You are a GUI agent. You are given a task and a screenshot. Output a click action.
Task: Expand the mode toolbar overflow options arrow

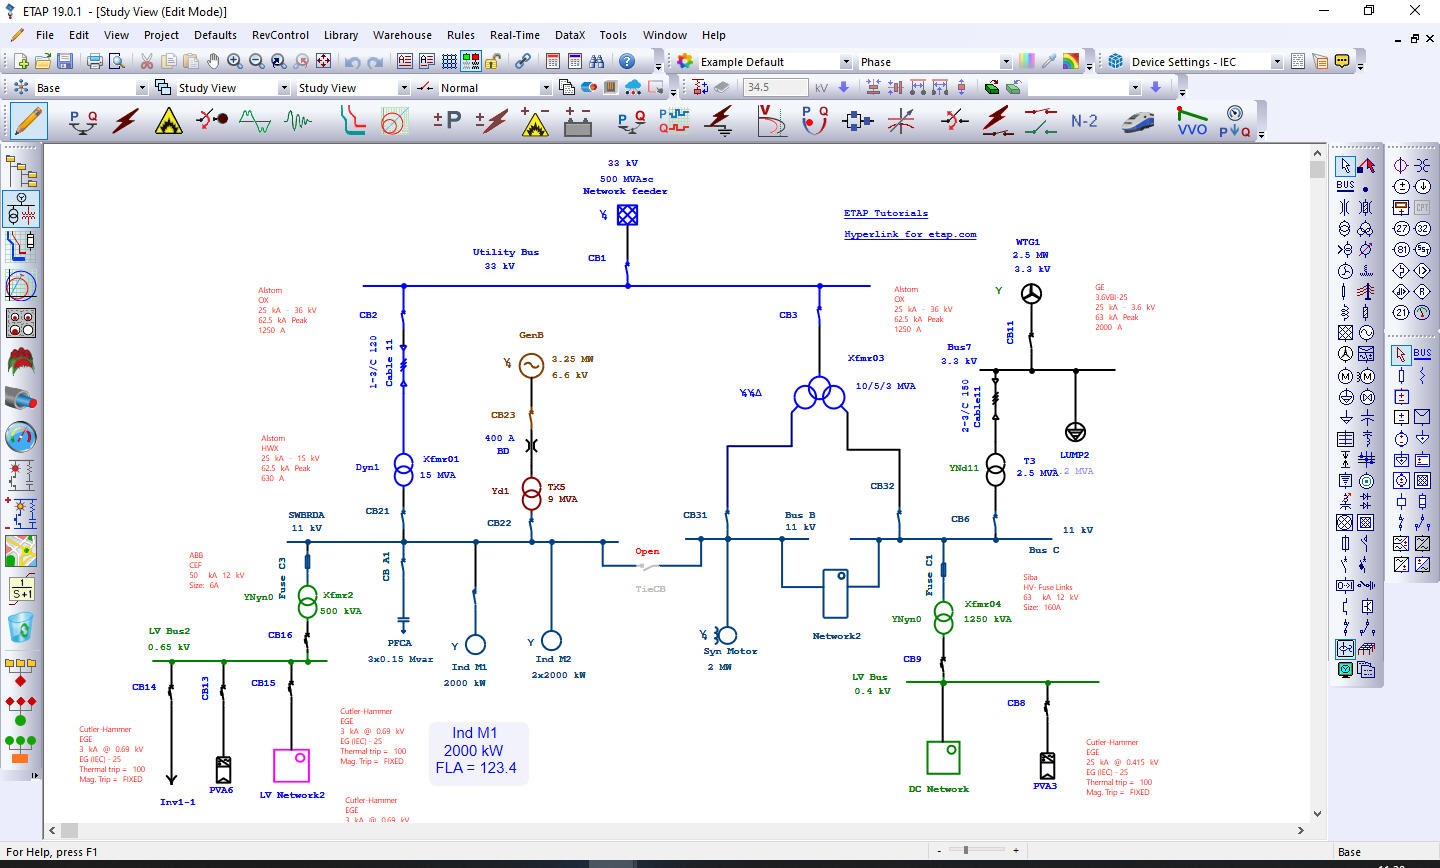tap(1261, 134)
